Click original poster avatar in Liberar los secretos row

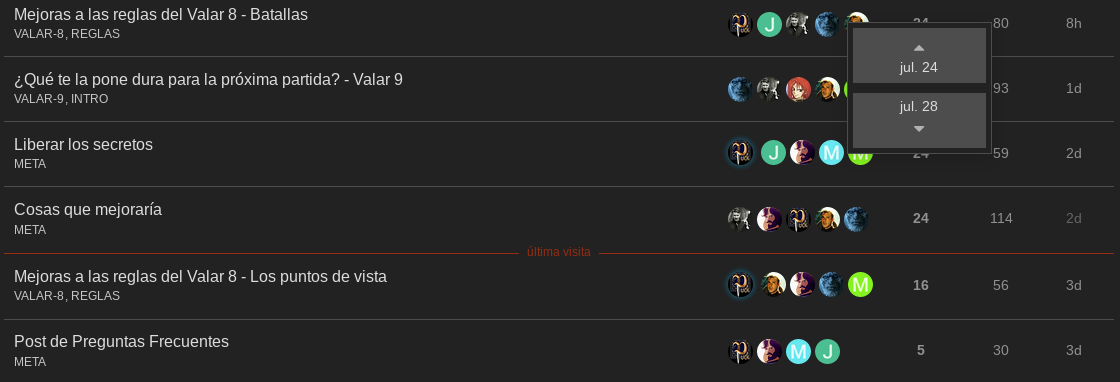click(740, 152)
